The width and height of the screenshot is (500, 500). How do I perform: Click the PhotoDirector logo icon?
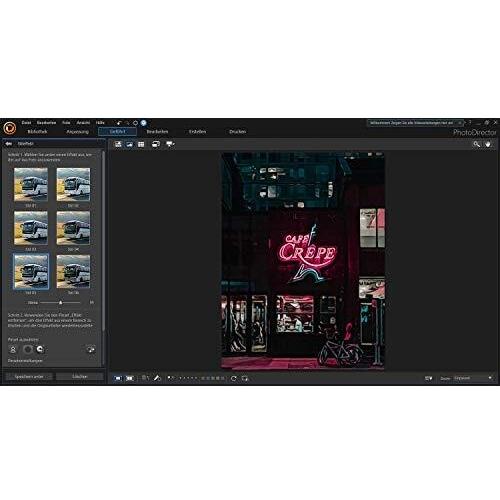pyautogui.click(x=10, y=127)
